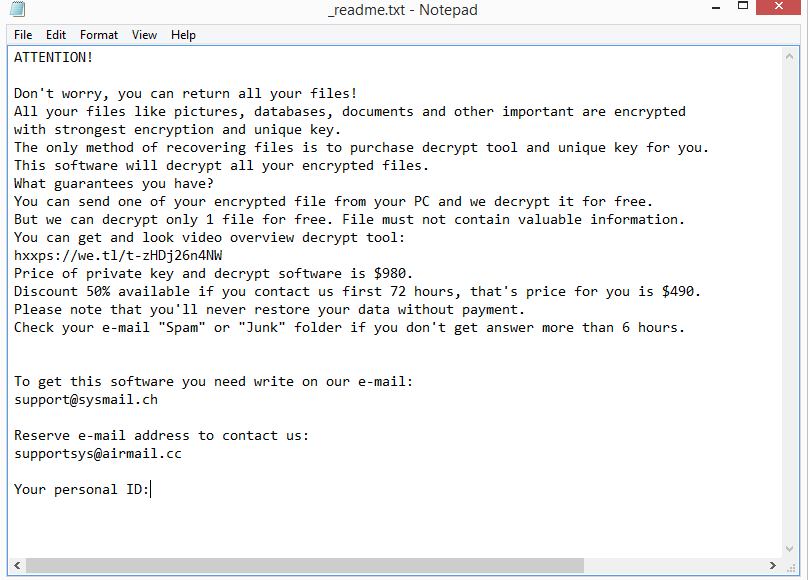Open the File menu
Image resolution: width=808 pixels, height=580 pixels.
pos(23,35)
